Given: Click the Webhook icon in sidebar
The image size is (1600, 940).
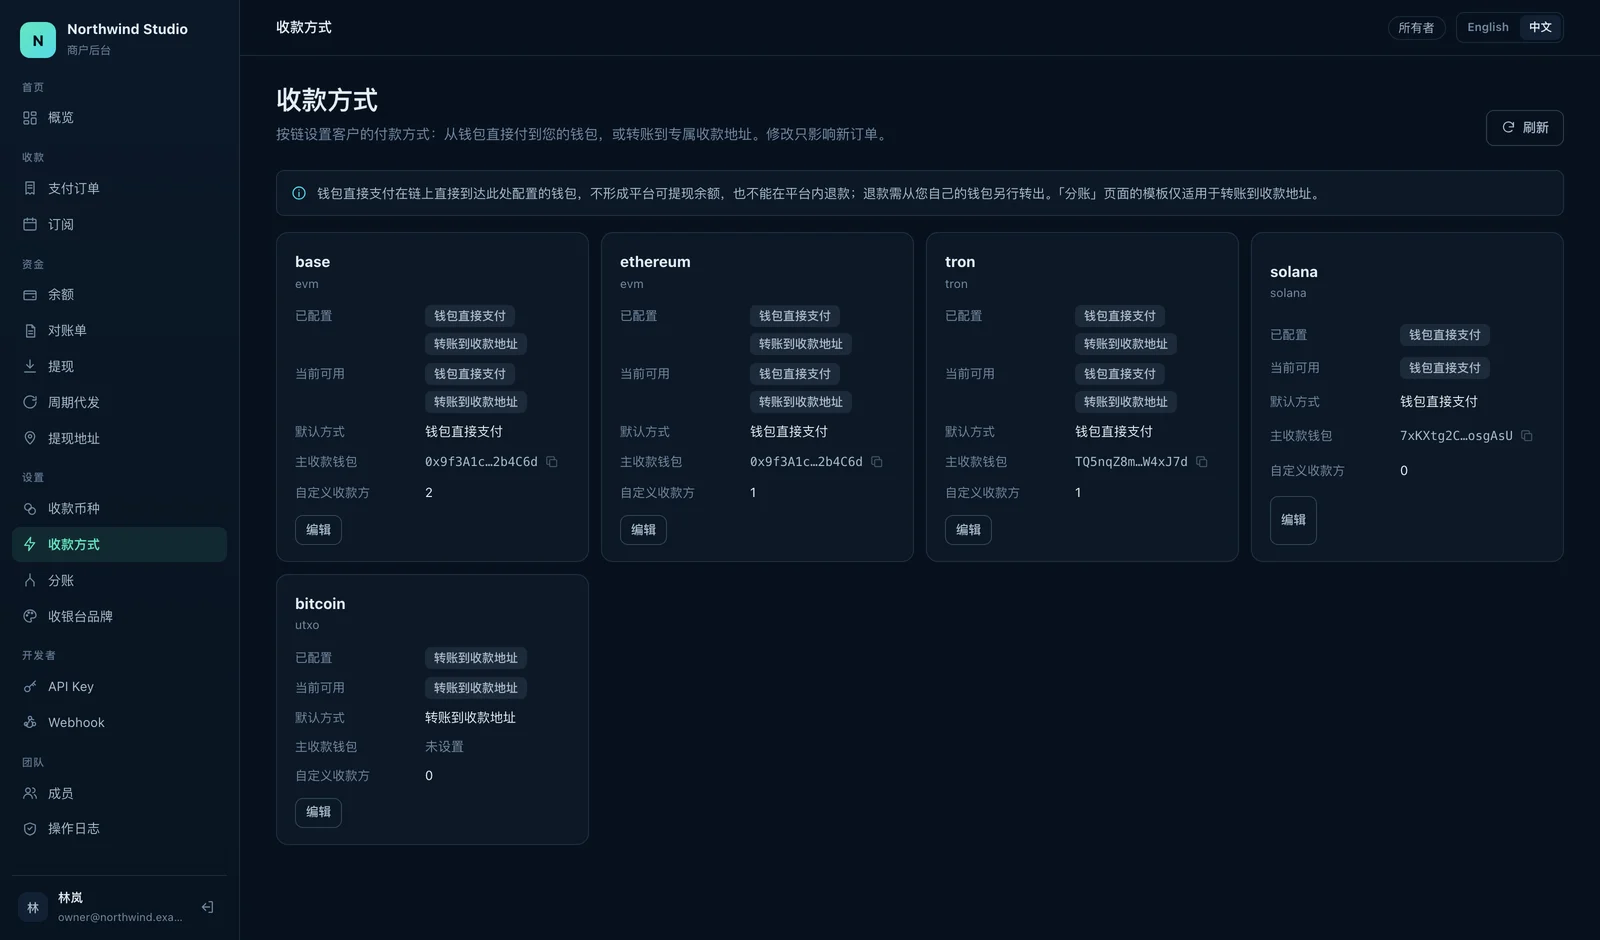Looking at the screenshot, I should [x=30, y=722].
